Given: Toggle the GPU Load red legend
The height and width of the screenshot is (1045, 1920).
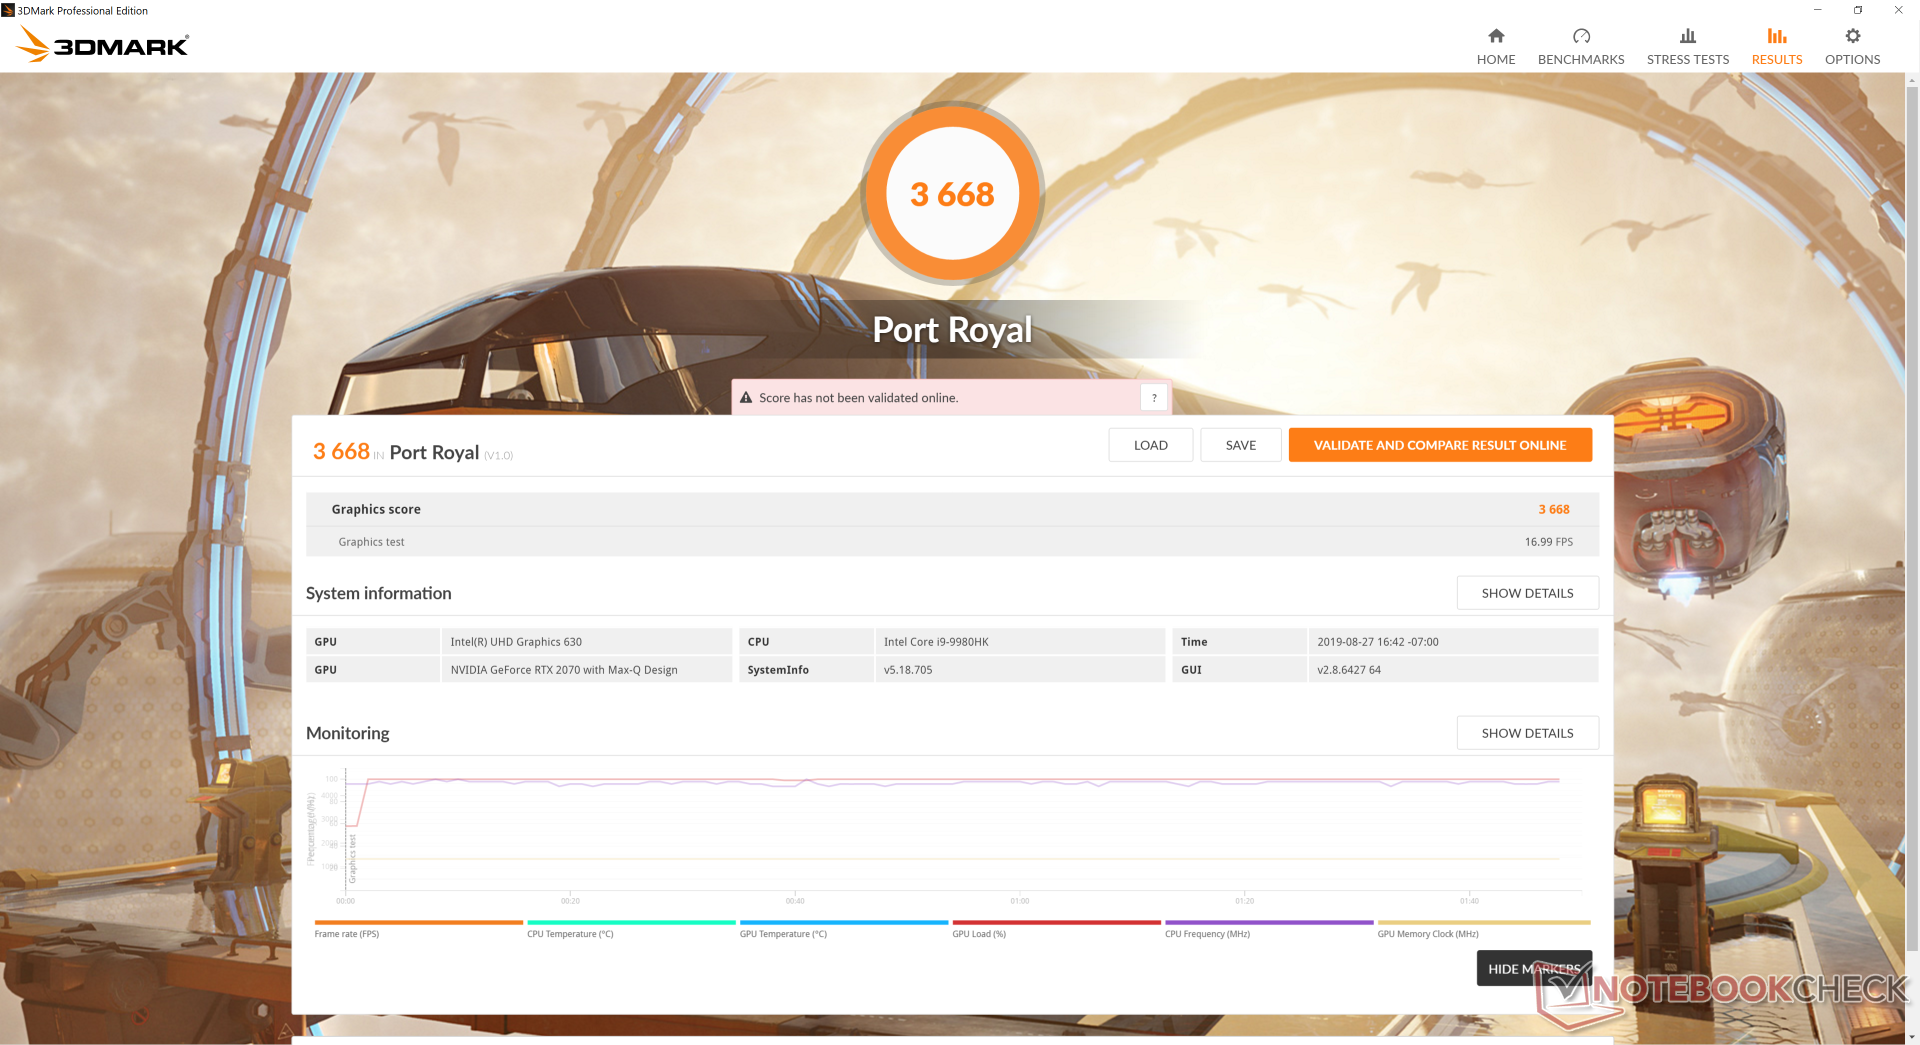Looking at the screenshot, I should coord(1056,928).
